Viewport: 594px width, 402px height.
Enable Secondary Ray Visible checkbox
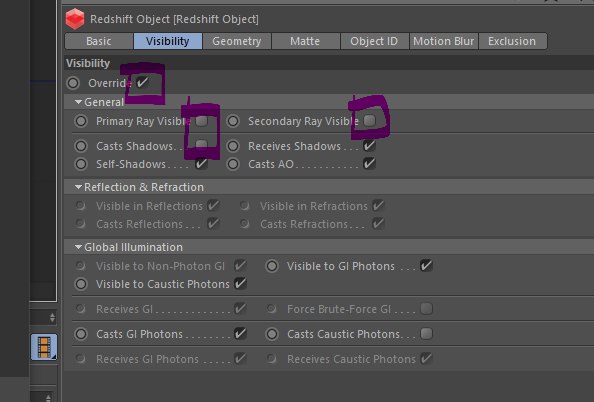(369, 121)
